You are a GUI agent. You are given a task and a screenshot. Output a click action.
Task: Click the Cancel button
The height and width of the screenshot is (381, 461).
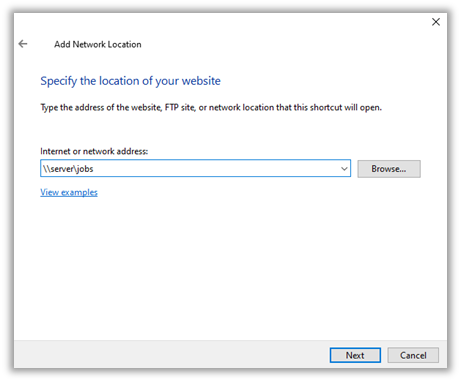[413, 355]
